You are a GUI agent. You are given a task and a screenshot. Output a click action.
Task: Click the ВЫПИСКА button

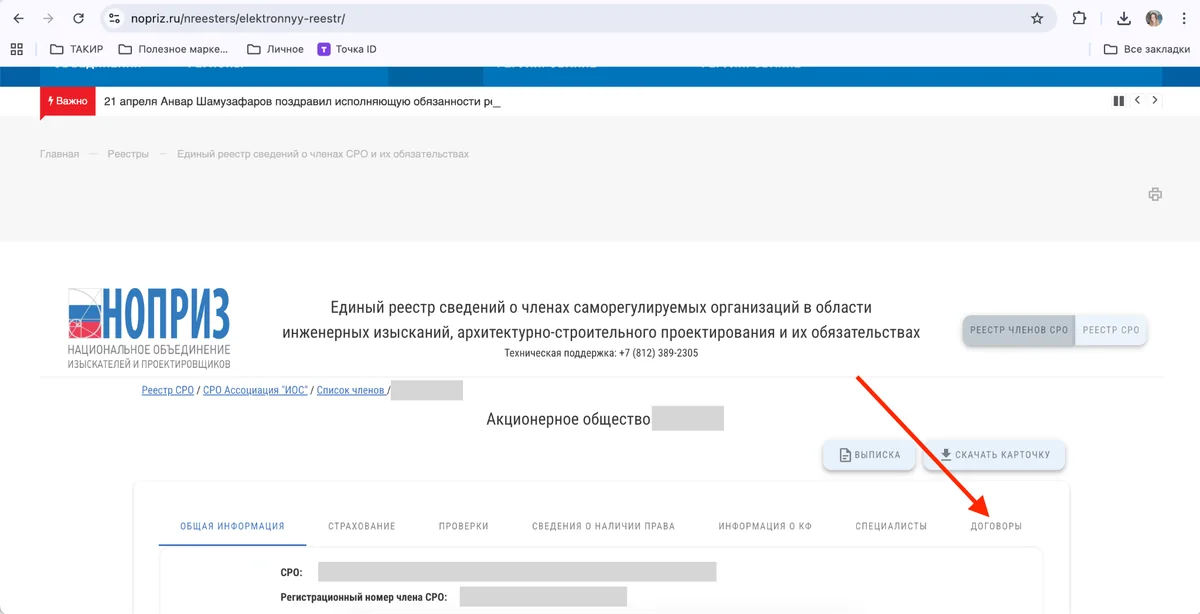click(869, 455)
